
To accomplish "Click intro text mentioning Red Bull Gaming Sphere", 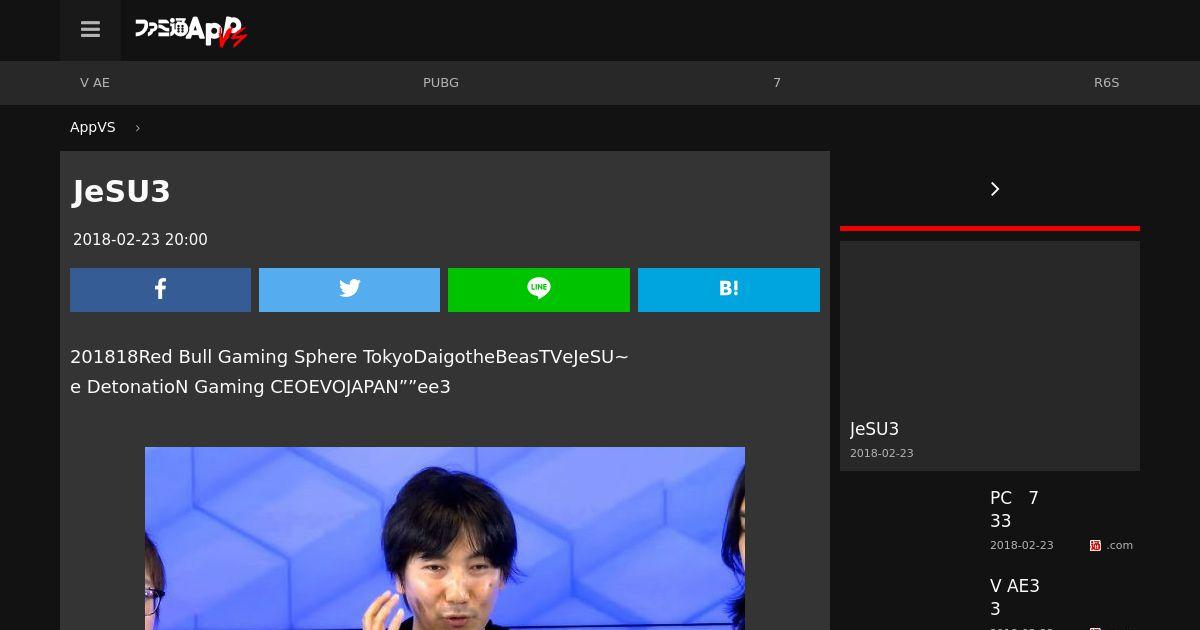I will click(x=350, y=372).
